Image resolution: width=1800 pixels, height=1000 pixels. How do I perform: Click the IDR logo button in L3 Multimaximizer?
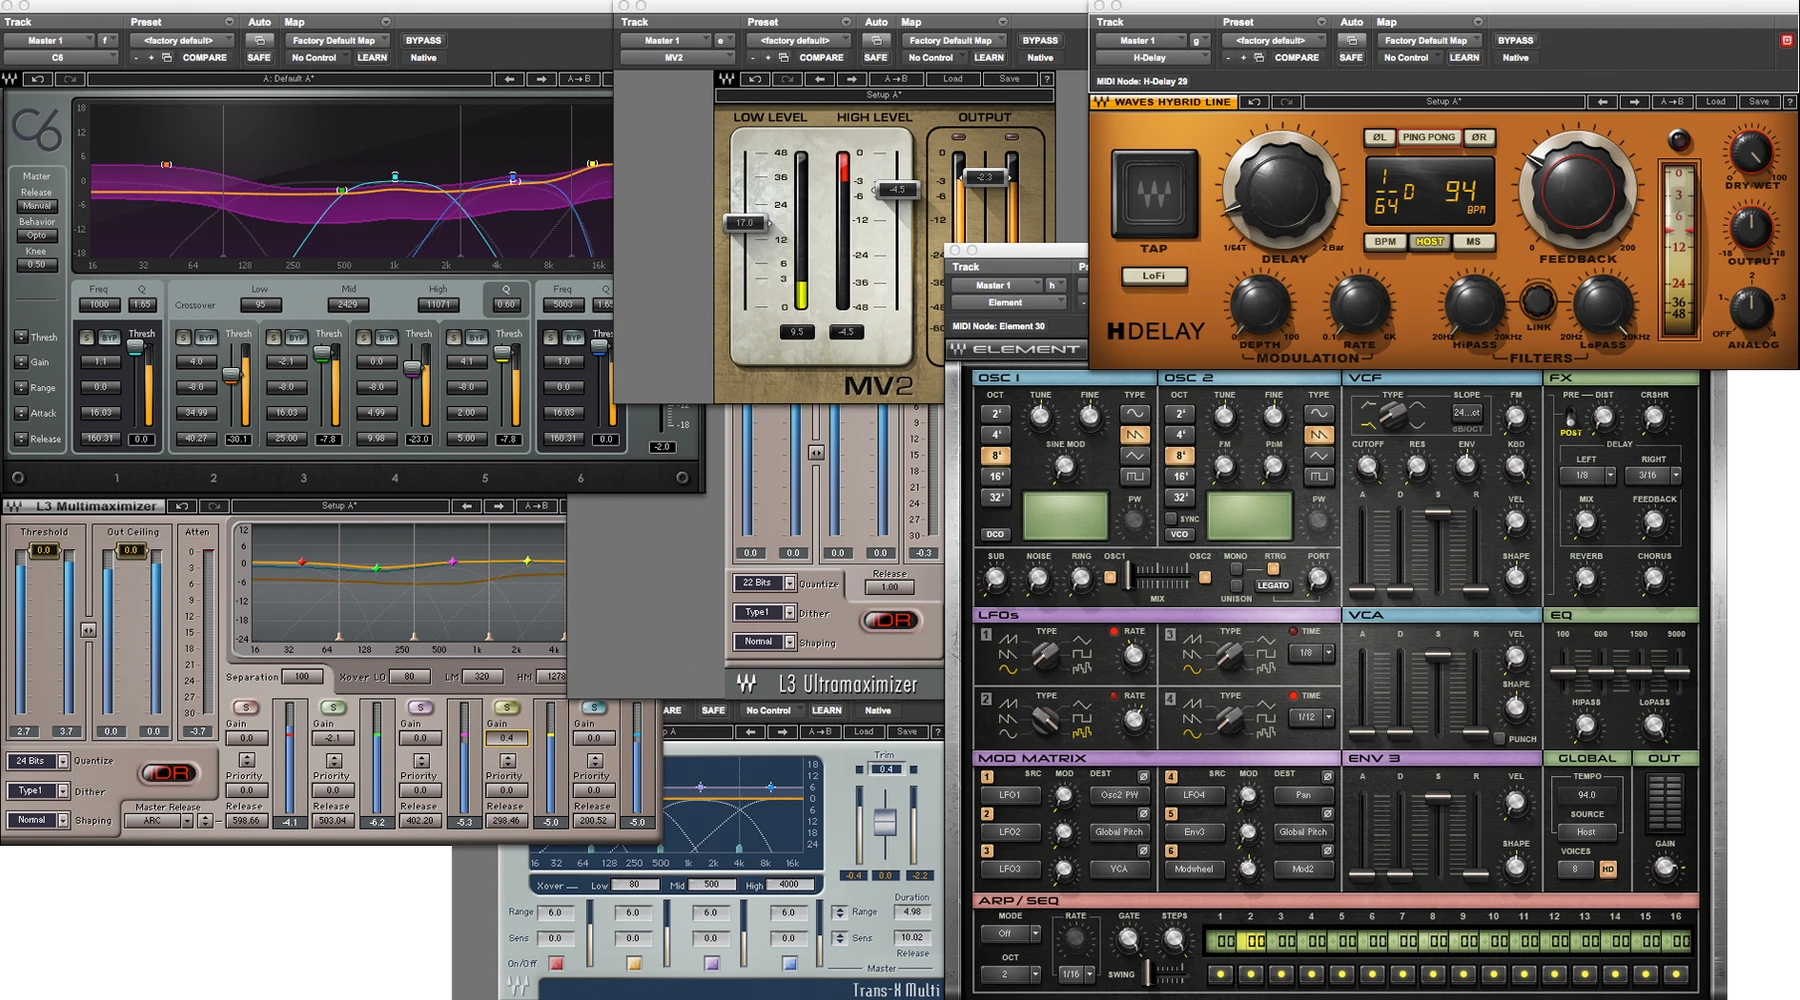169,773
